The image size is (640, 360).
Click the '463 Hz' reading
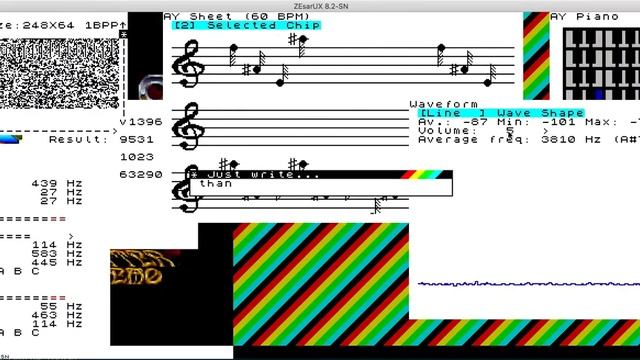57,315
